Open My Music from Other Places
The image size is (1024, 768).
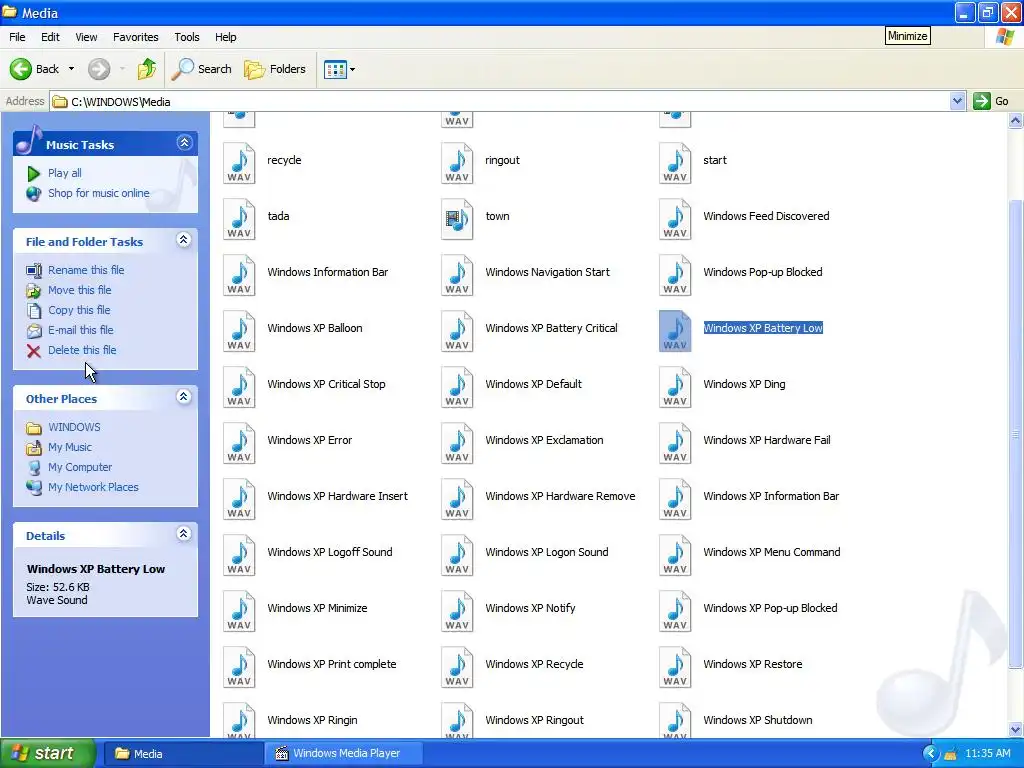click(x=70, y=447)
